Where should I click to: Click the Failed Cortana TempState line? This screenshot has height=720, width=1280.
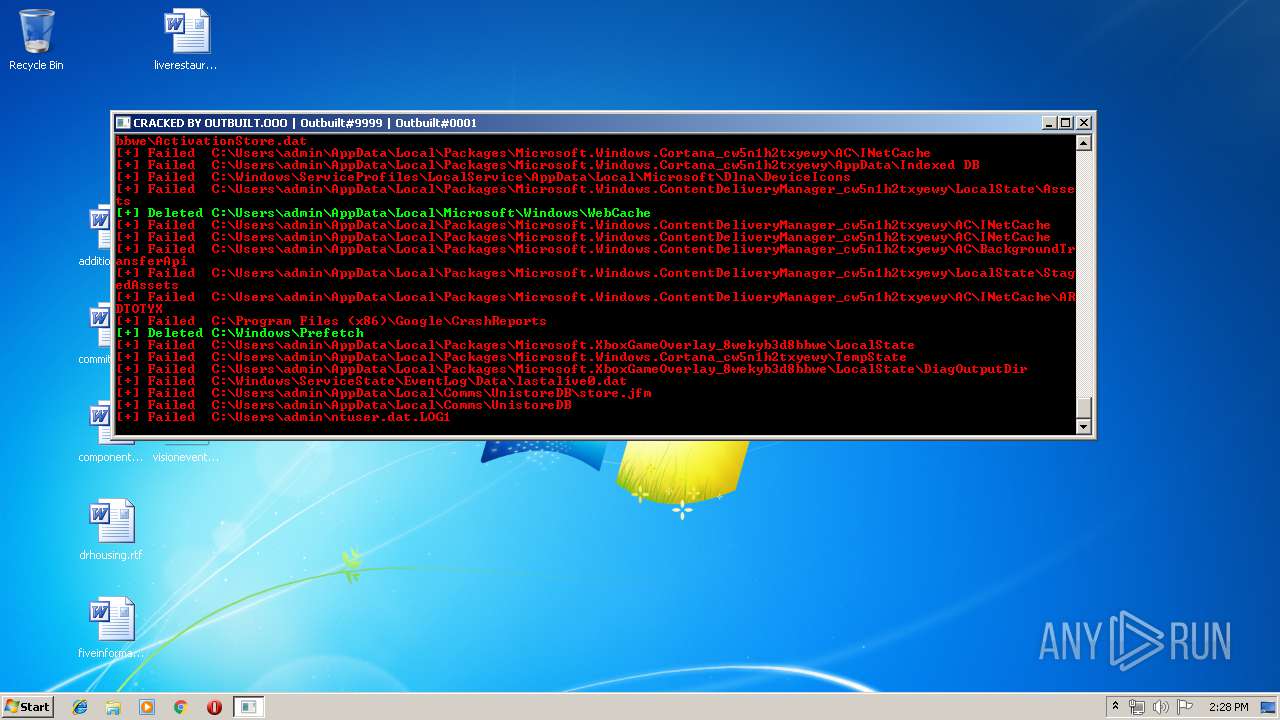(511, 357)
